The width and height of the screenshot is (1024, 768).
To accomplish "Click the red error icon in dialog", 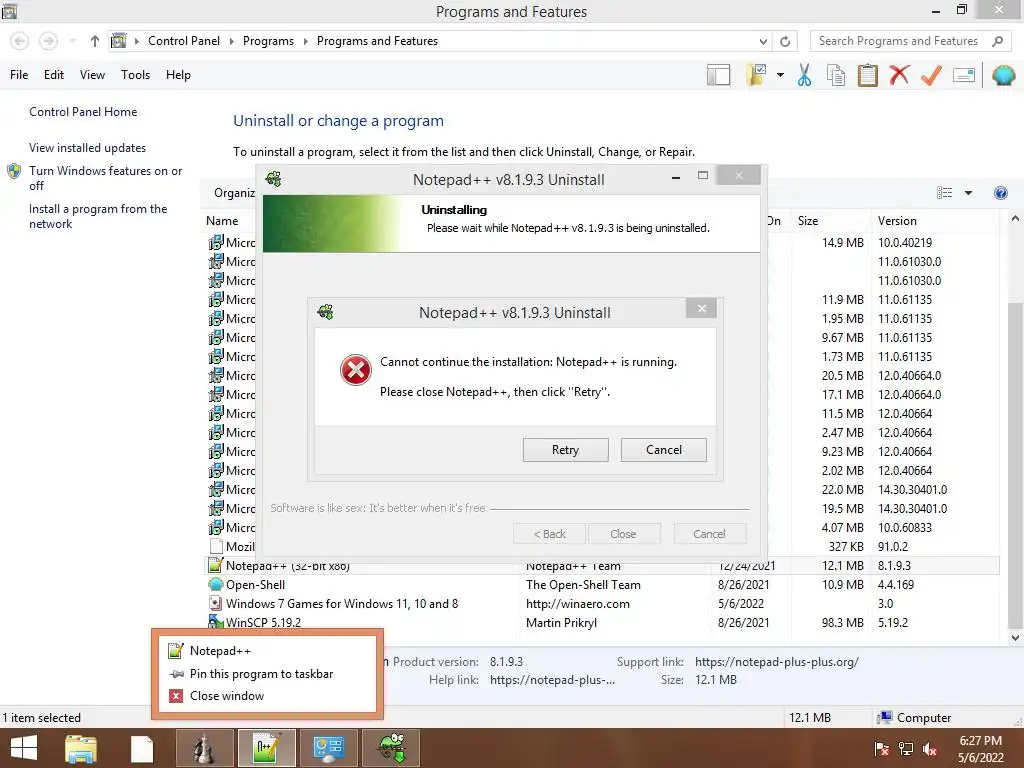I will [x=356, y=370].
